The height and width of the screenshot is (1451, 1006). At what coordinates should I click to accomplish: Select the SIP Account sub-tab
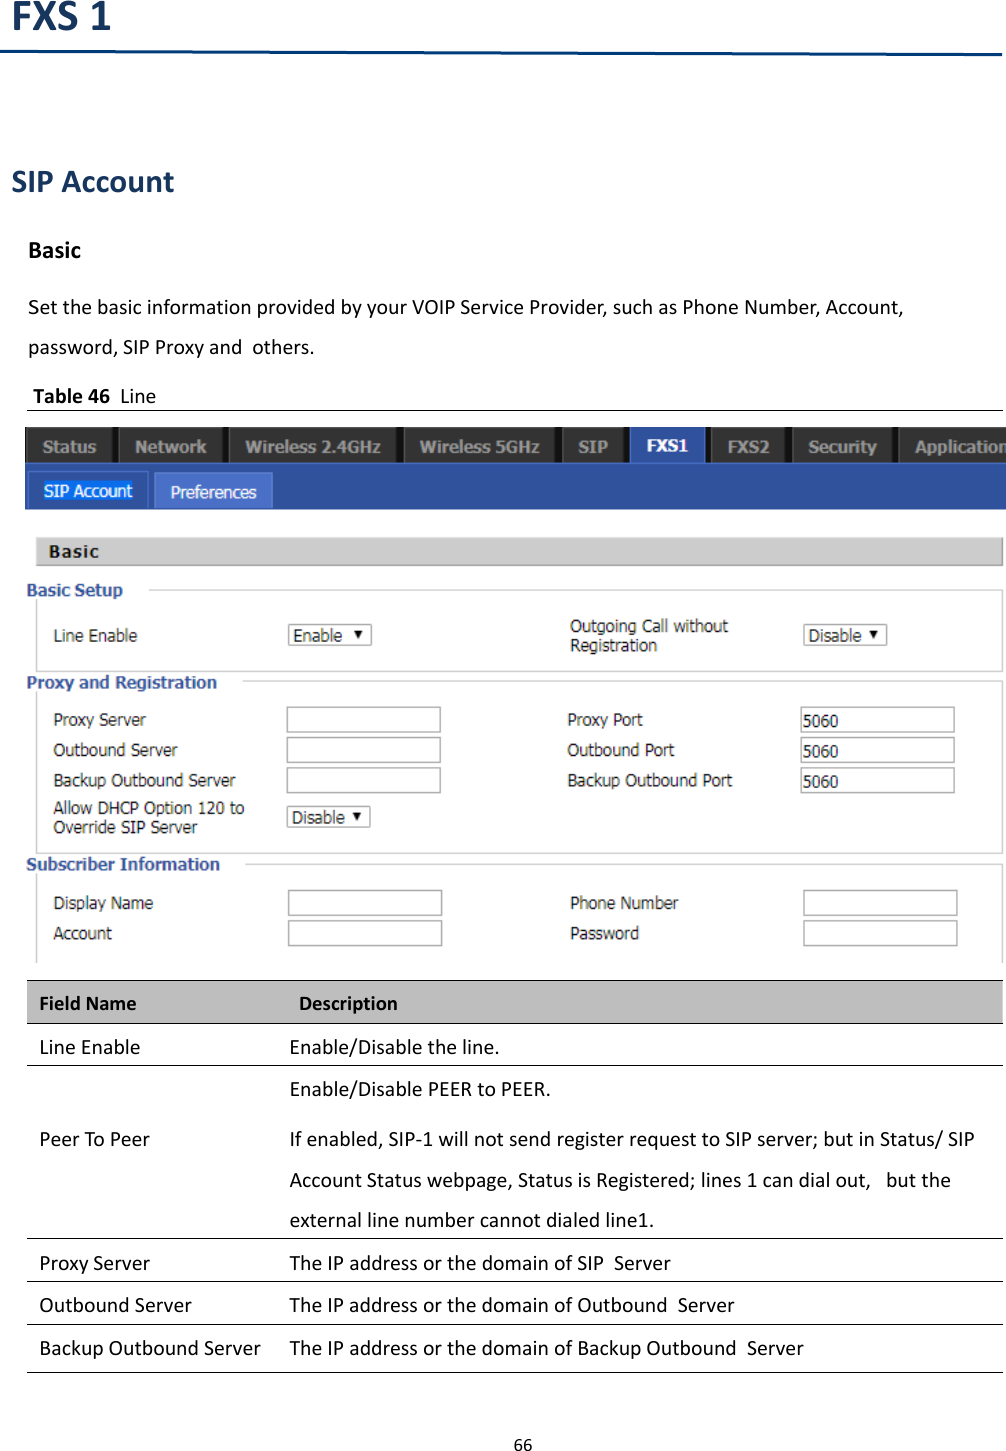coord(86,490)
